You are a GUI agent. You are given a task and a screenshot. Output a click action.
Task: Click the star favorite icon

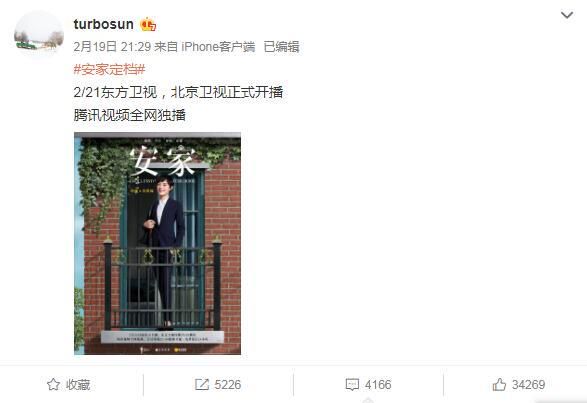[53, 384]
